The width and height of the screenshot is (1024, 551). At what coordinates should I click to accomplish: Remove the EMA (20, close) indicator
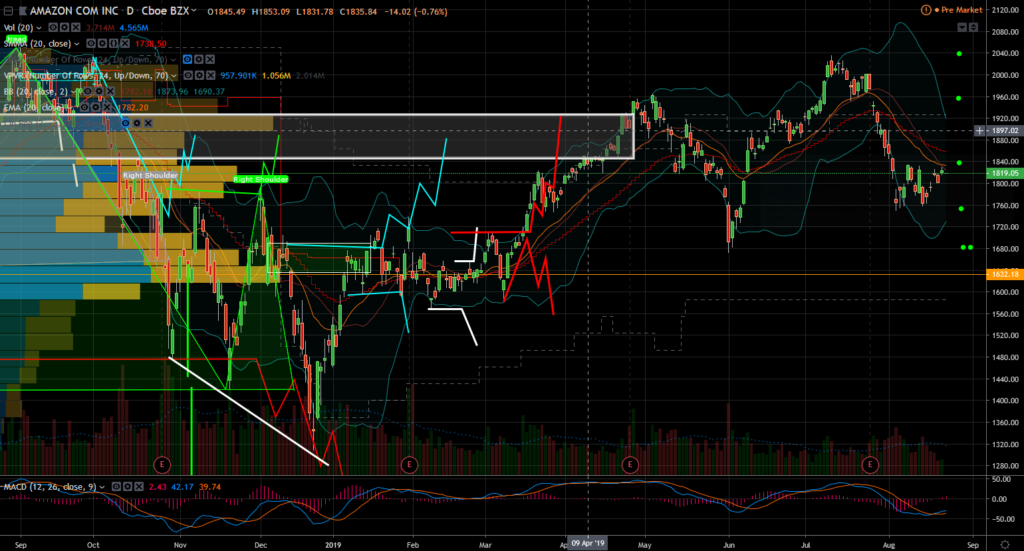[106, 107]
